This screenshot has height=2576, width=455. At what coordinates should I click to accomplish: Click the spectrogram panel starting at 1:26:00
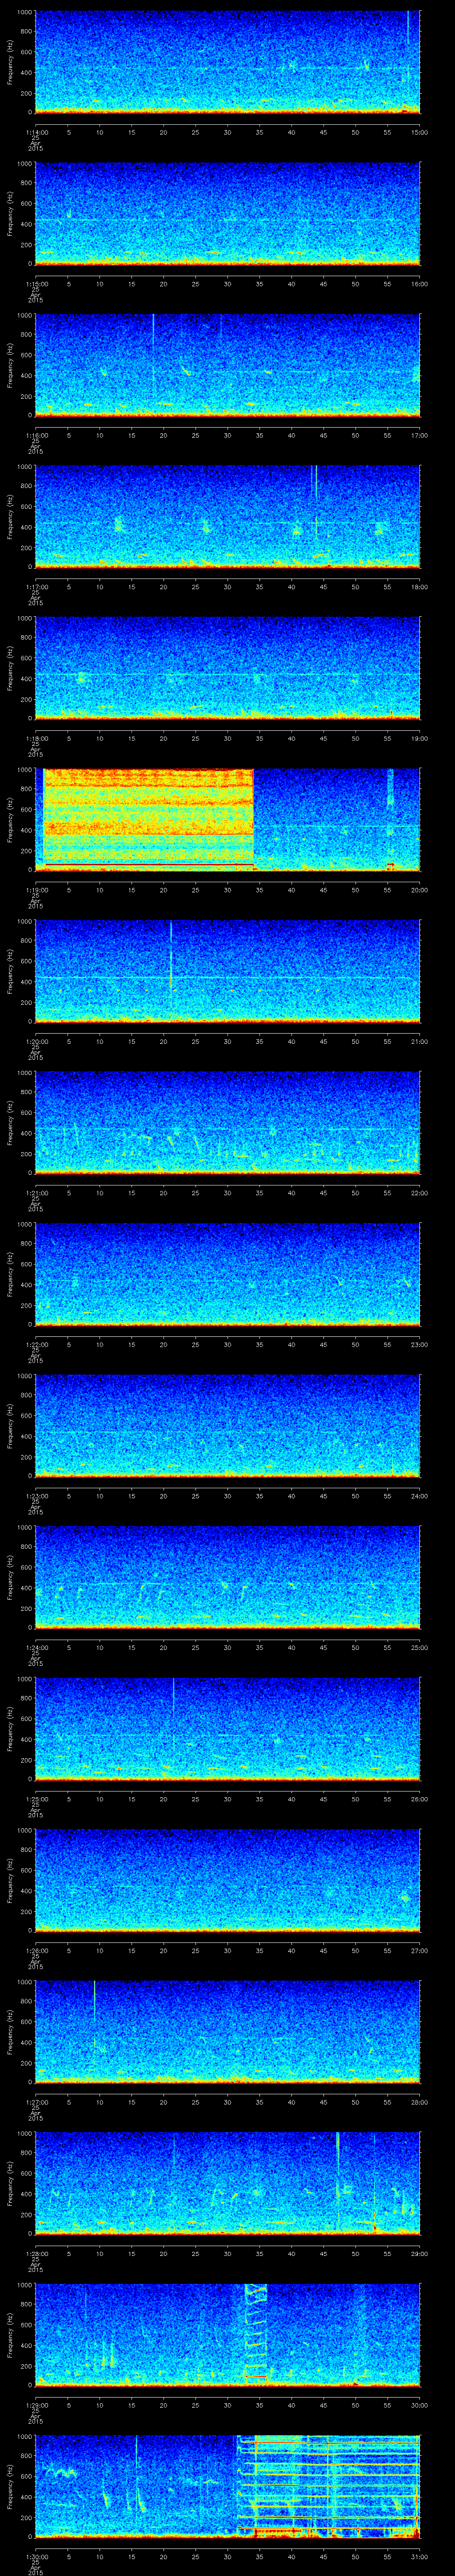[228, 1880]
